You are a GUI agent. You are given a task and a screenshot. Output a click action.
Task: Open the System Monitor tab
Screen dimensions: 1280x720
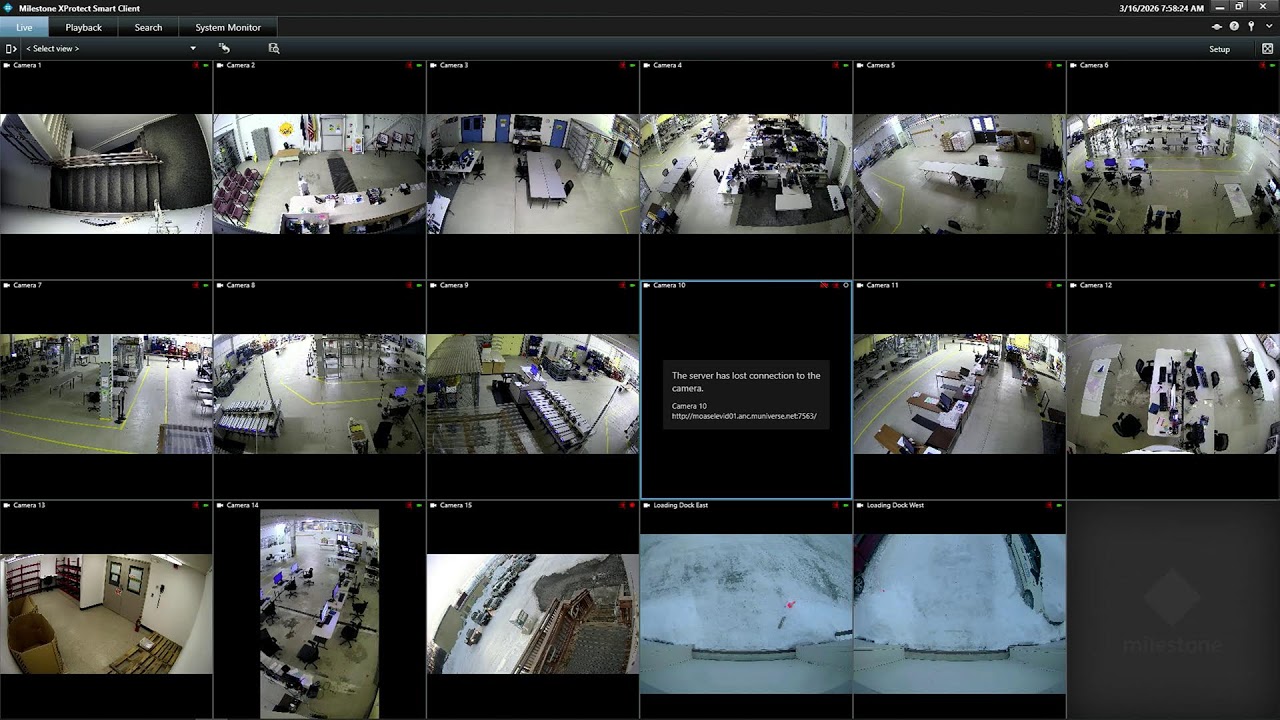click(228, 27)
